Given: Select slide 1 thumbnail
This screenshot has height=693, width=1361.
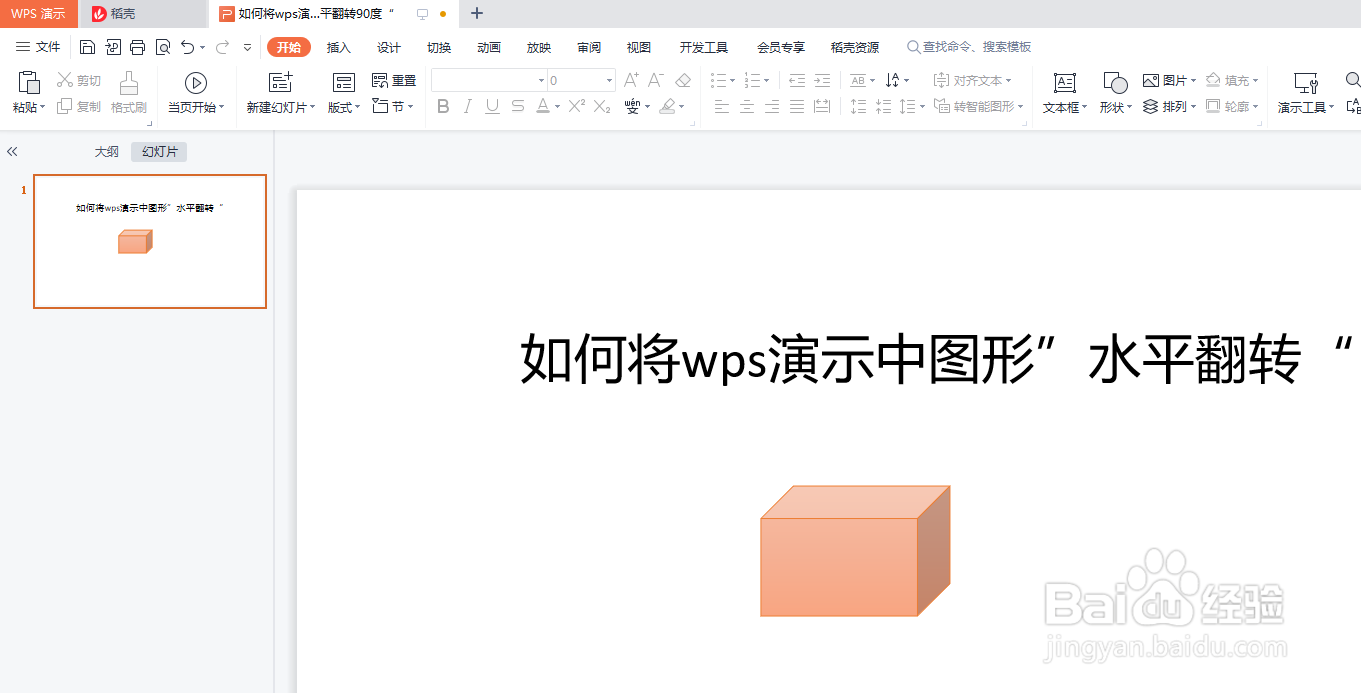Looking at the screenshot, I should [x=150, y=241].
